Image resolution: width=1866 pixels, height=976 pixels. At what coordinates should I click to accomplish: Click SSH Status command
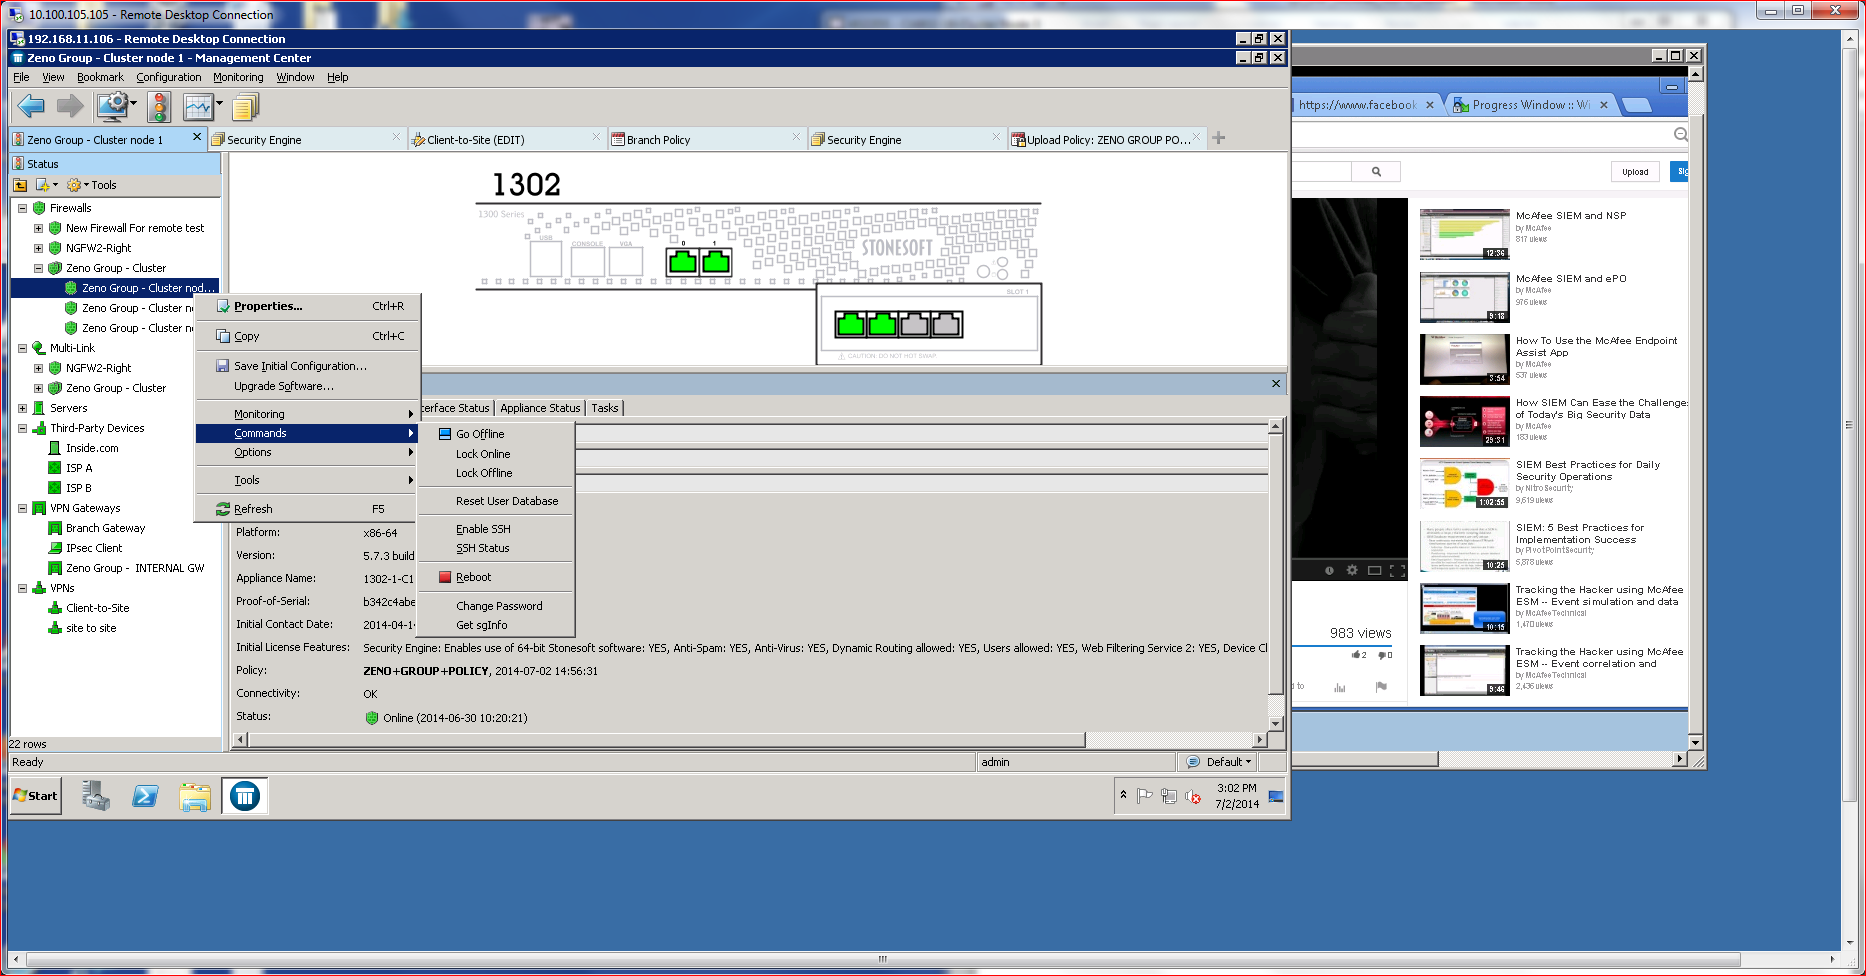[x=496, y=548]
